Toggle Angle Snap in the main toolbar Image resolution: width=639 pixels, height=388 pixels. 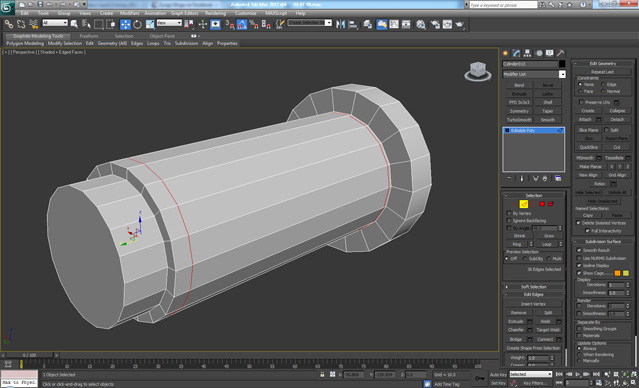tap(242, 24)
